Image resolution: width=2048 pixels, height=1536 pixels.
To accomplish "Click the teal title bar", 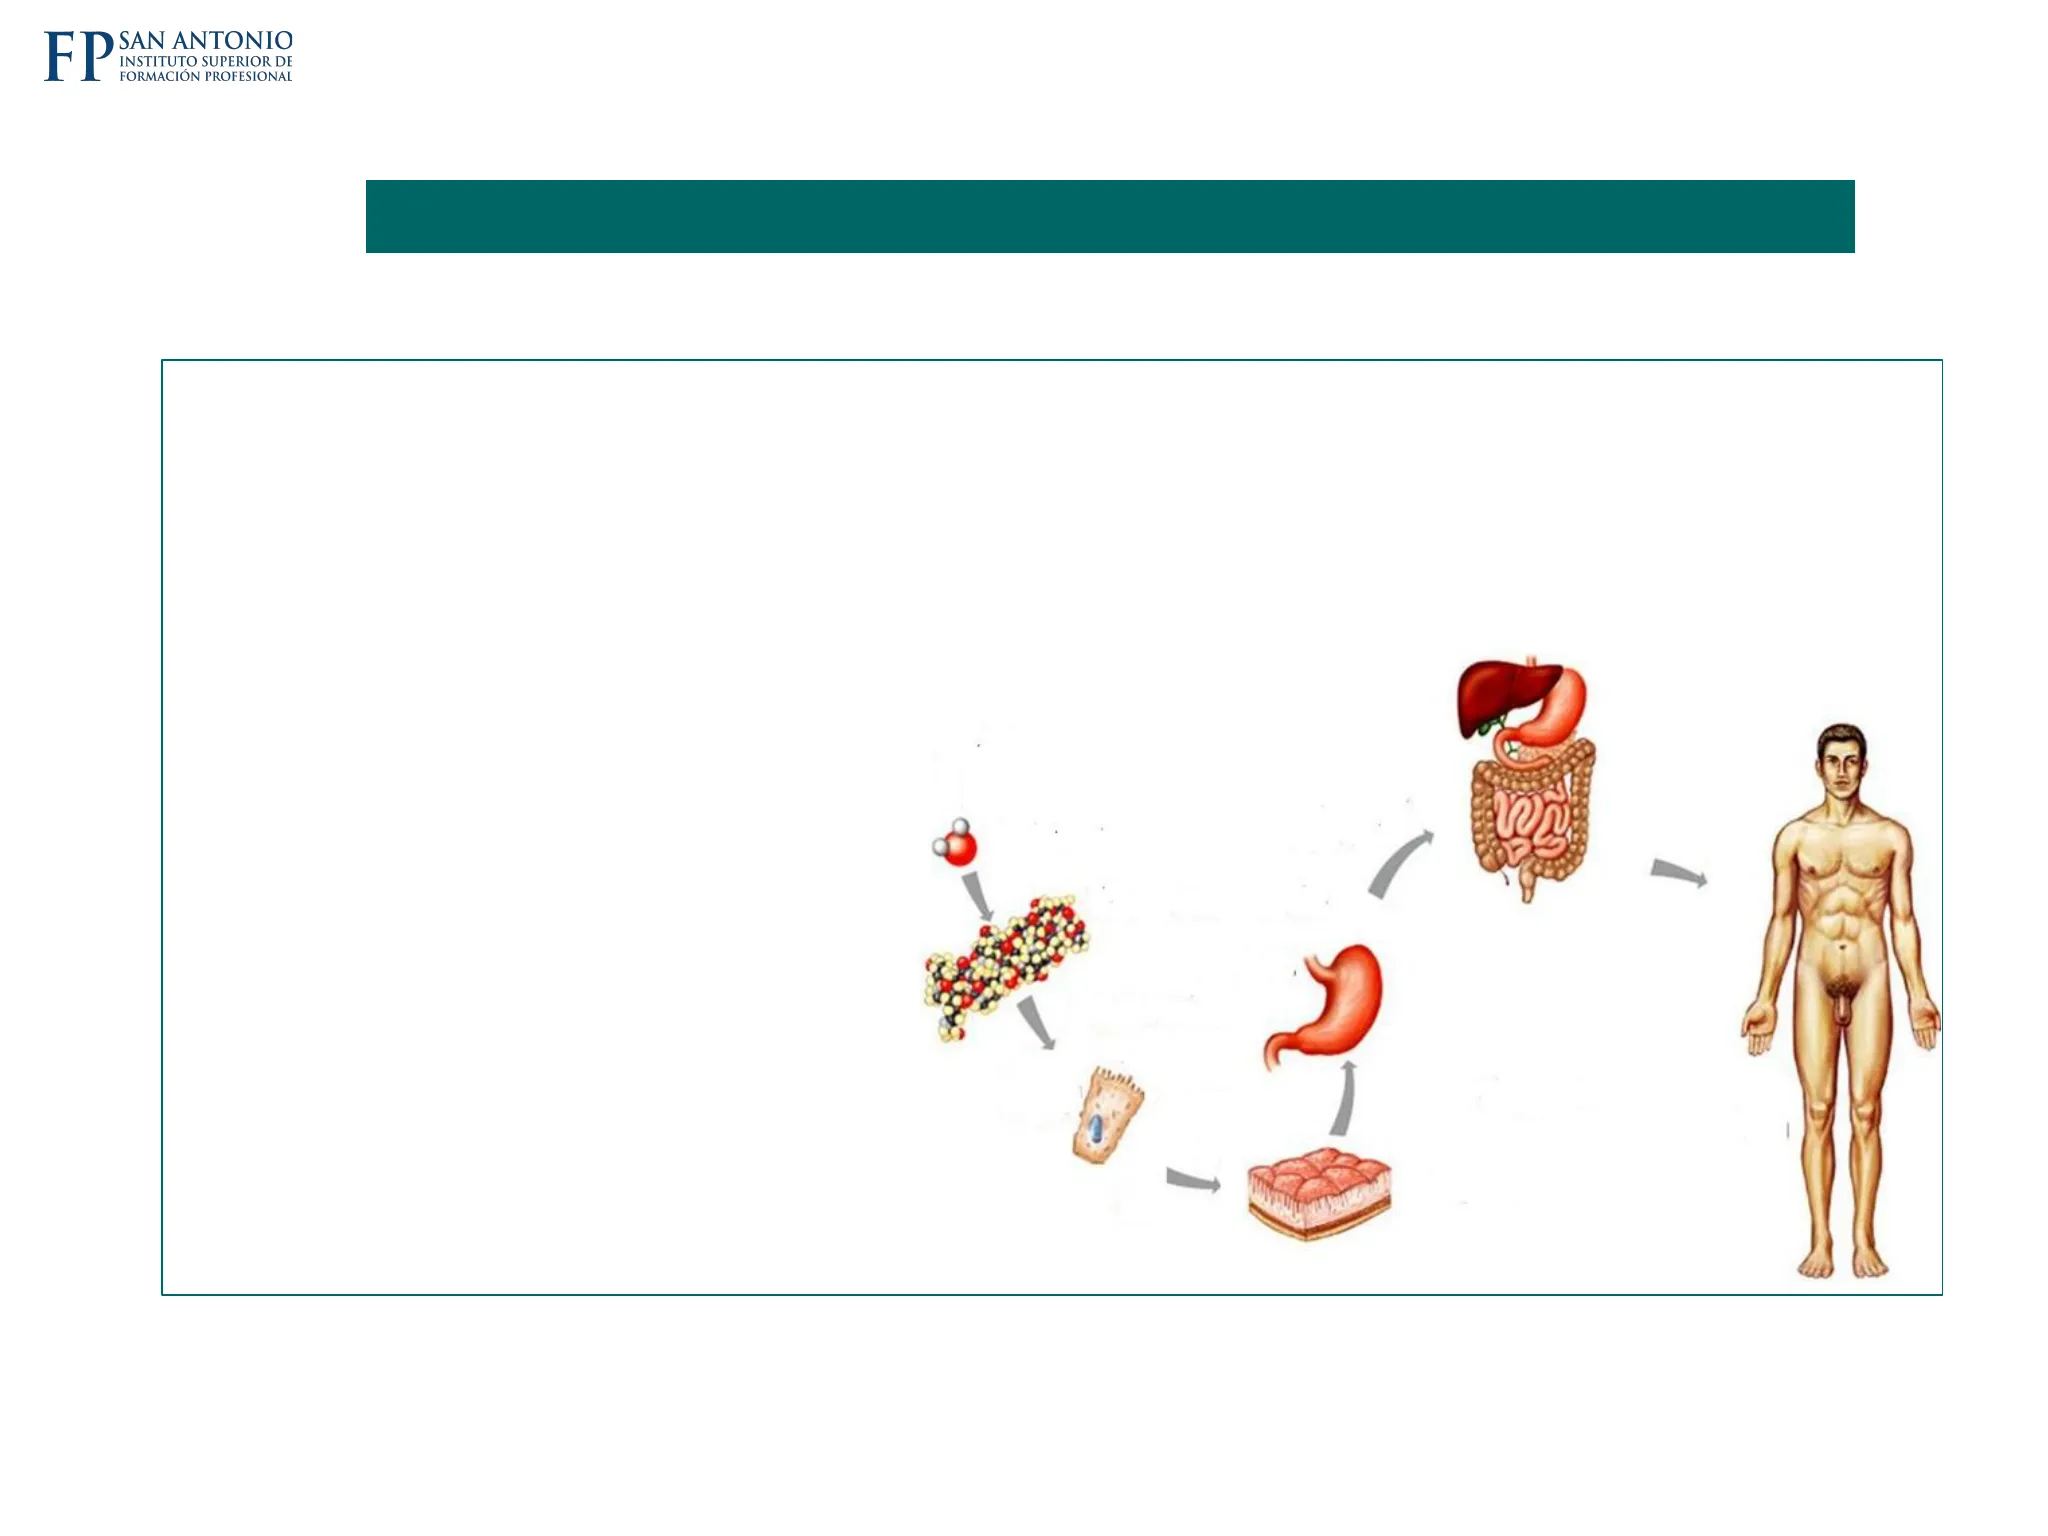I will point(1110,216).
